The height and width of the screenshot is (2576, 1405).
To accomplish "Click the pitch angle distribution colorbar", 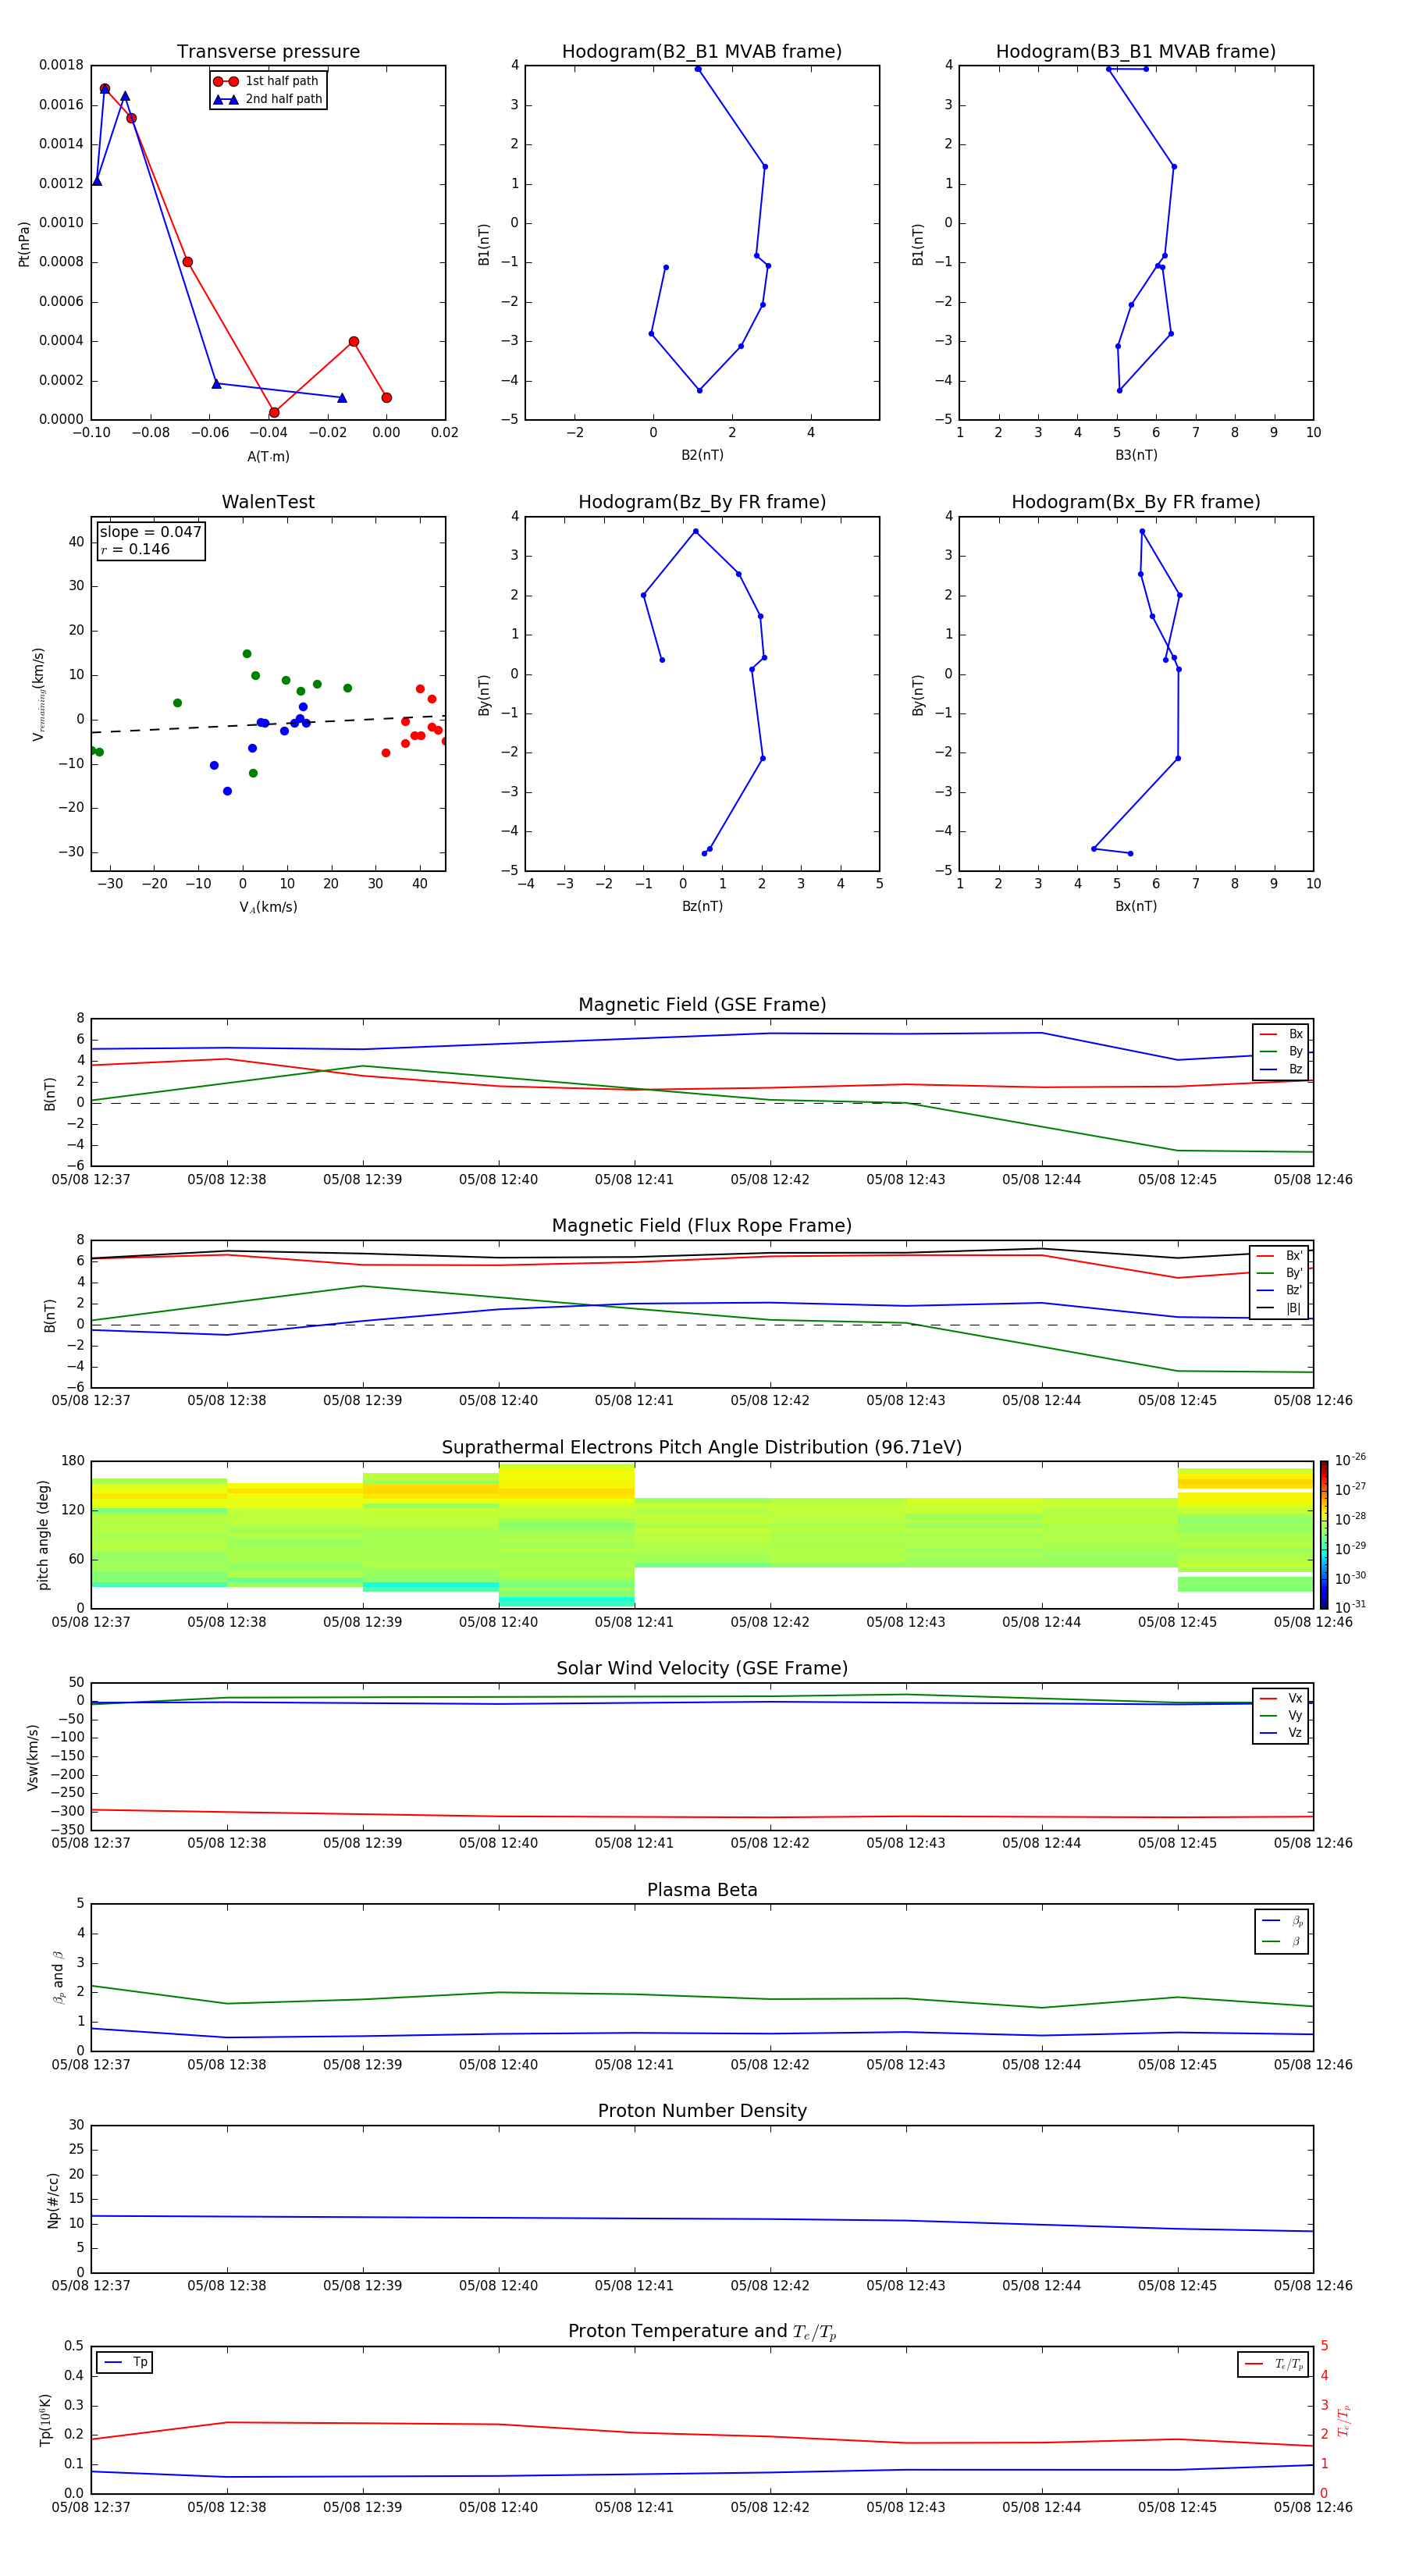I will coord(1323,1535).
